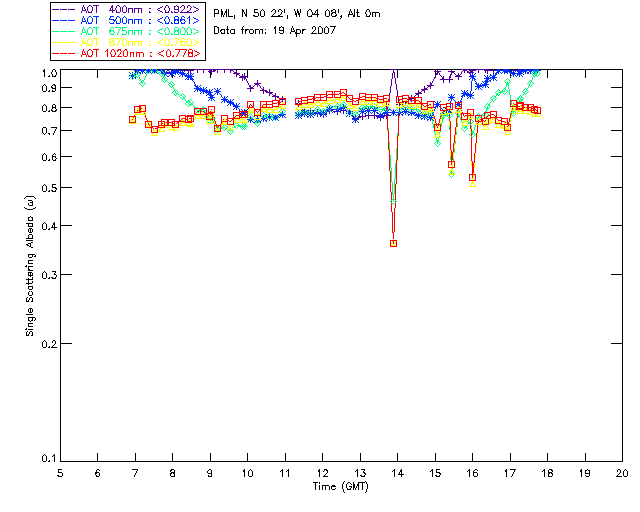Viewport: 640px width, 512px height.
Task: Click the y-axis tick label 0.3
Action: (49, 275)
